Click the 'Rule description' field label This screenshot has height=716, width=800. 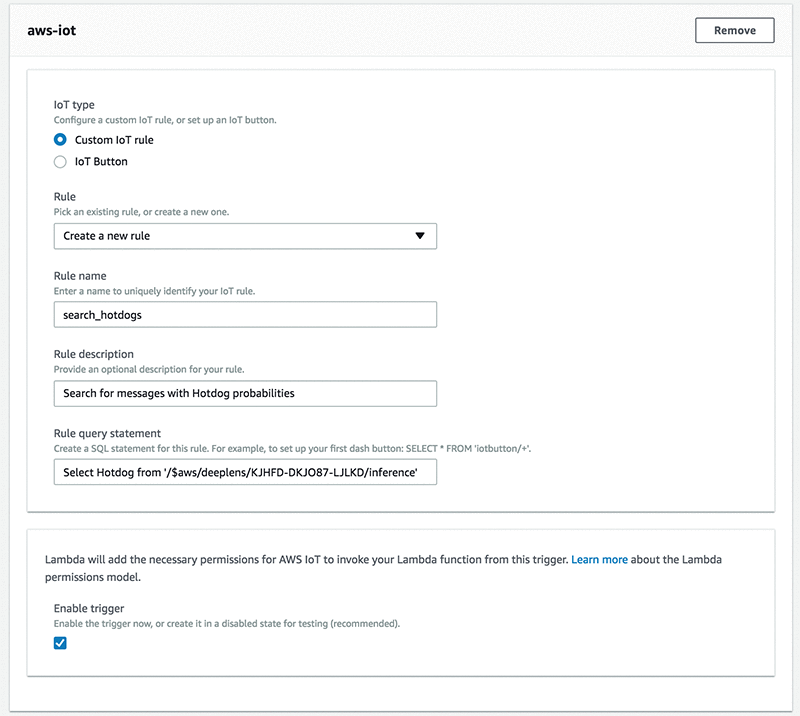[x=93, y=354]
